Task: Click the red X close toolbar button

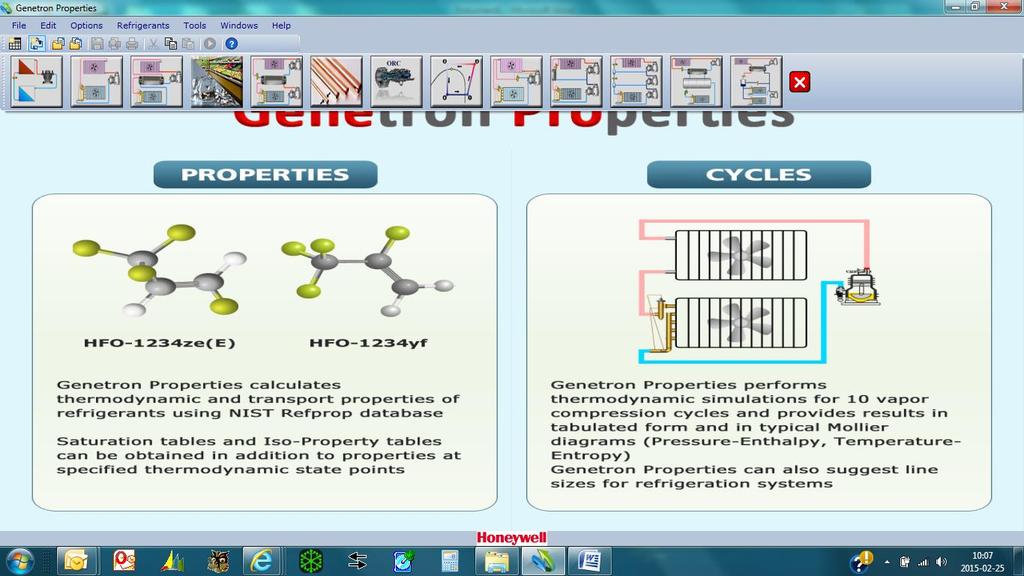Action: pos(799,82)
